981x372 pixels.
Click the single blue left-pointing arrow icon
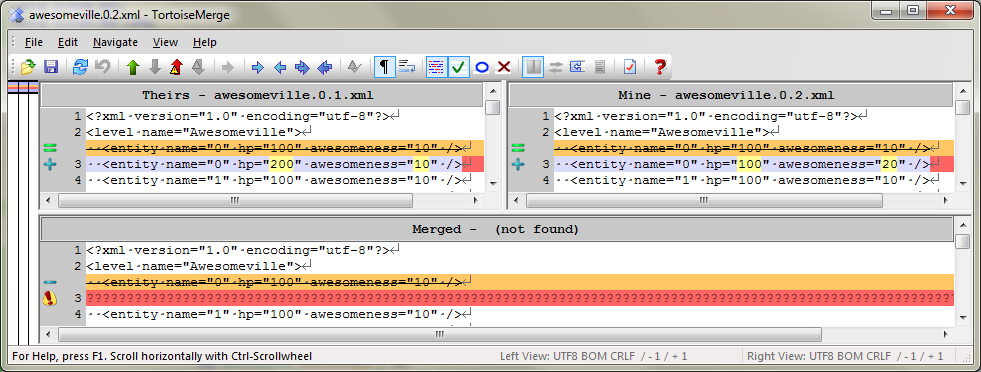click(280, 67)
